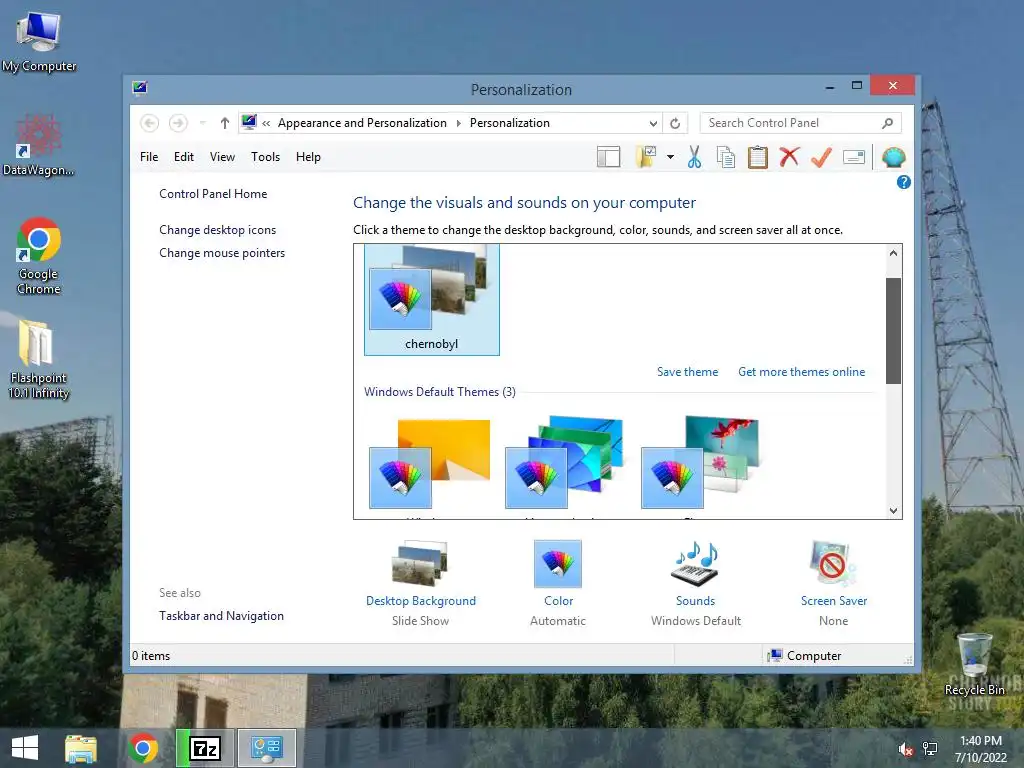The width and height of the screenshot is (1024, 768).
Task: Open the folder options dropdown arrow
Action: pyautogui.click(x=670, y=157)
